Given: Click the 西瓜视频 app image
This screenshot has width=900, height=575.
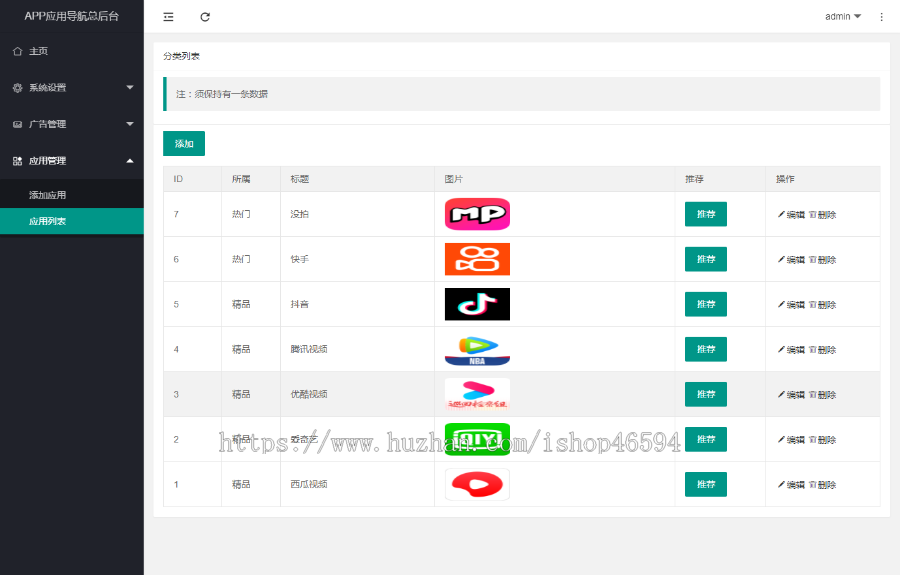Looking at the screenshot, I should pyautogui.click(x=477, y=484).
